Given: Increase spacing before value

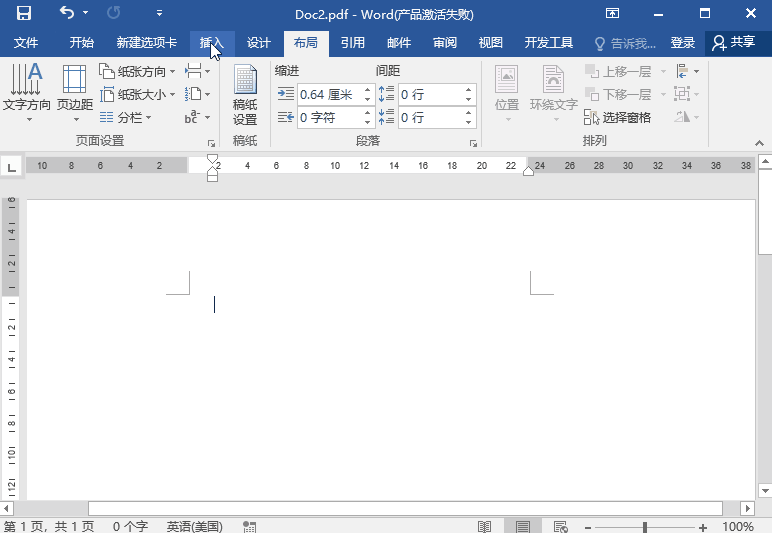Looking at the screenshot, I should tap(468, 90).
